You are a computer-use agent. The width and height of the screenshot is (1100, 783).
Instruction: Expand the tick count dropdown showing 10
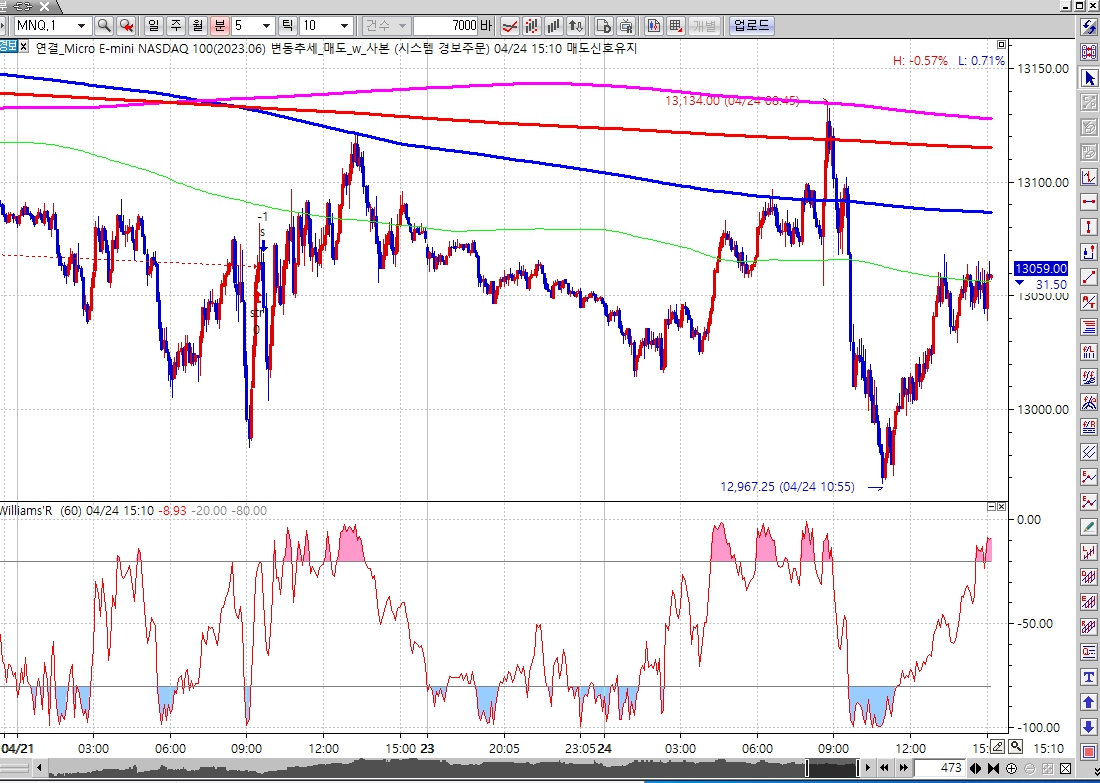click(x=345, y=25)
